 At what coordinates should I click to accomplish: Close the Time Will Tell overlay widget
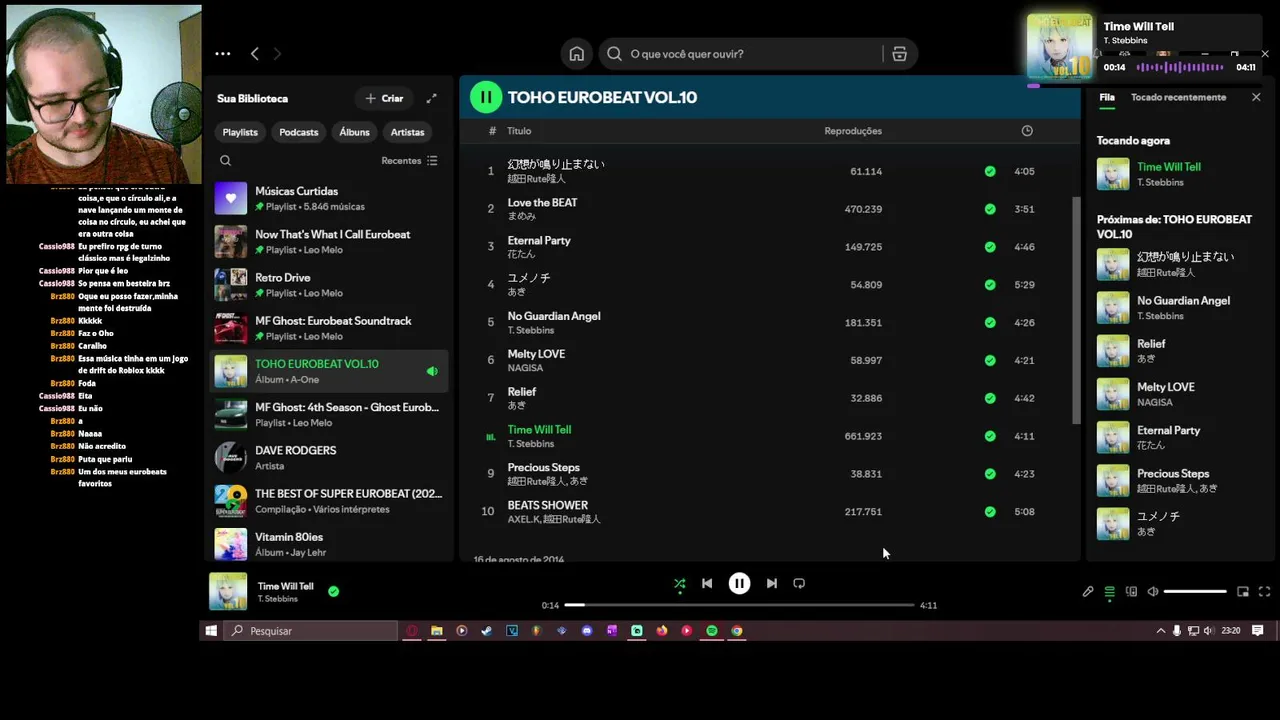[1265, 54]
